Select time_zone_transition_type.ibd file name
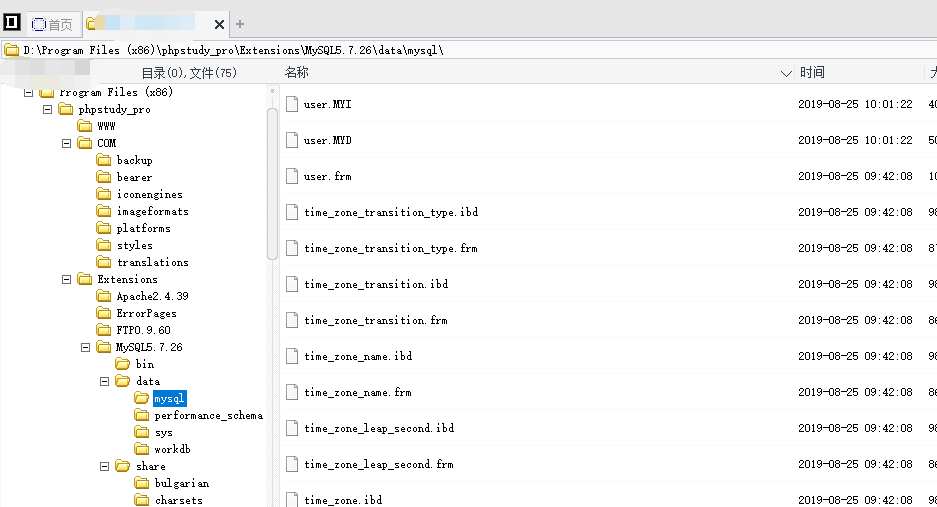The width and height of the screenshot is (937, 507). tap(391, 213)
